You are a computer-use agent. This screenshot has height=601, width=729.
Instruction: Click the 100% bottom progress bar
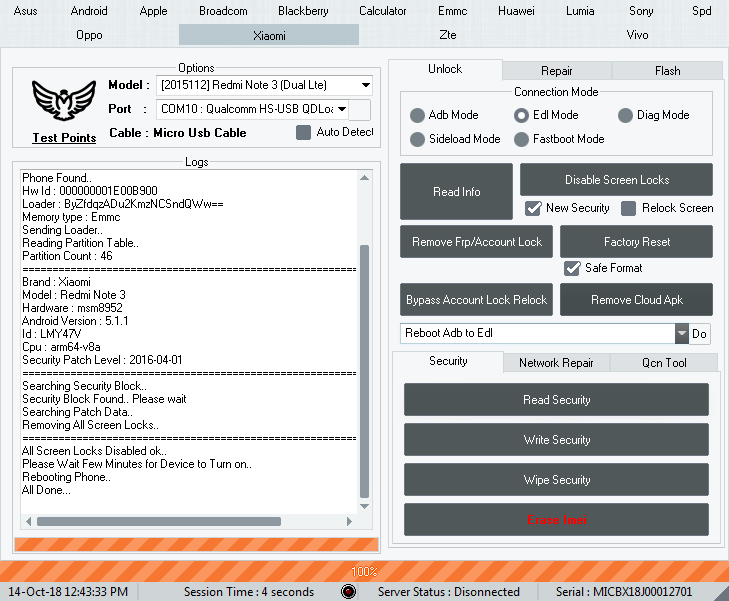(364, 571)
